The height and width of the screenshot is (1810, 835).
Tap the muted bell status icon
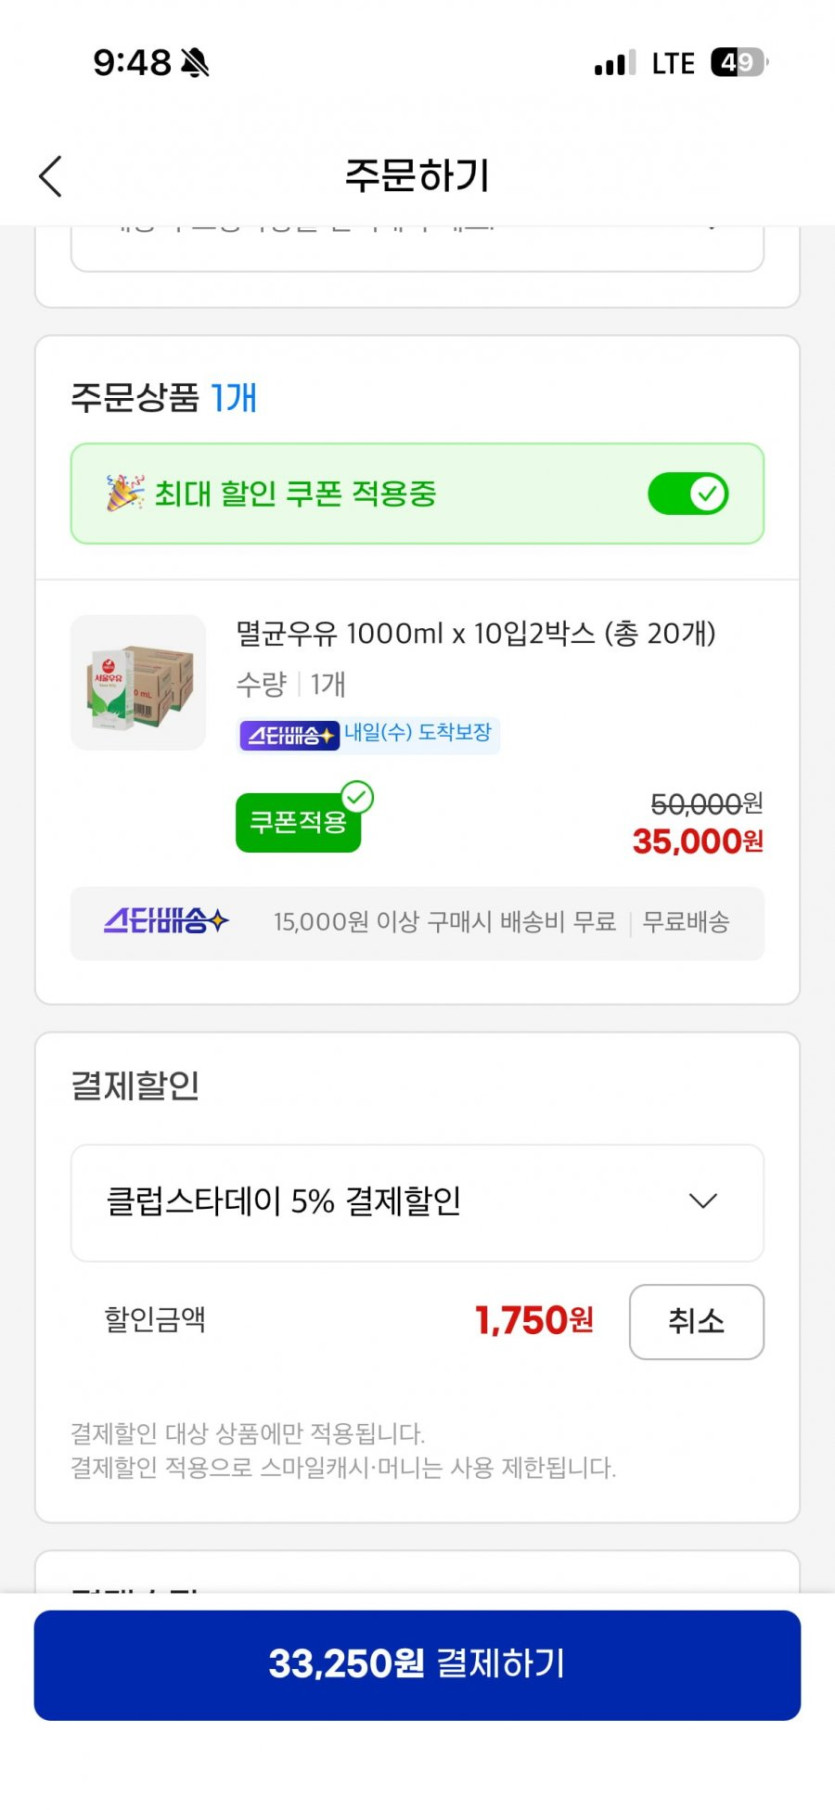click(x=195, y=63)
